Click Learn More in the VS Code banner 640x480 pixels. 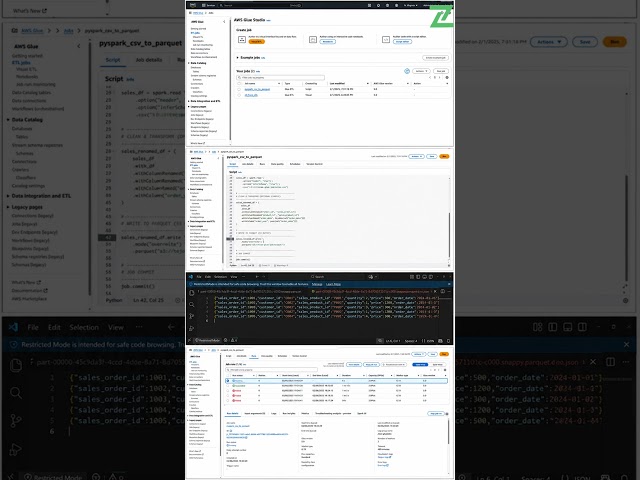coord(333,284)
